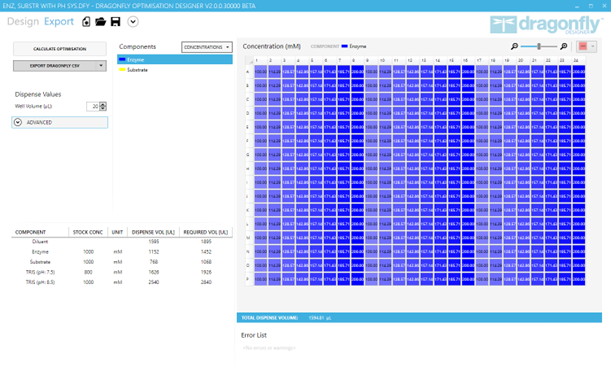611x367 pixels.
Task: Click the Calculate Optimisation button
Action: 60,49
